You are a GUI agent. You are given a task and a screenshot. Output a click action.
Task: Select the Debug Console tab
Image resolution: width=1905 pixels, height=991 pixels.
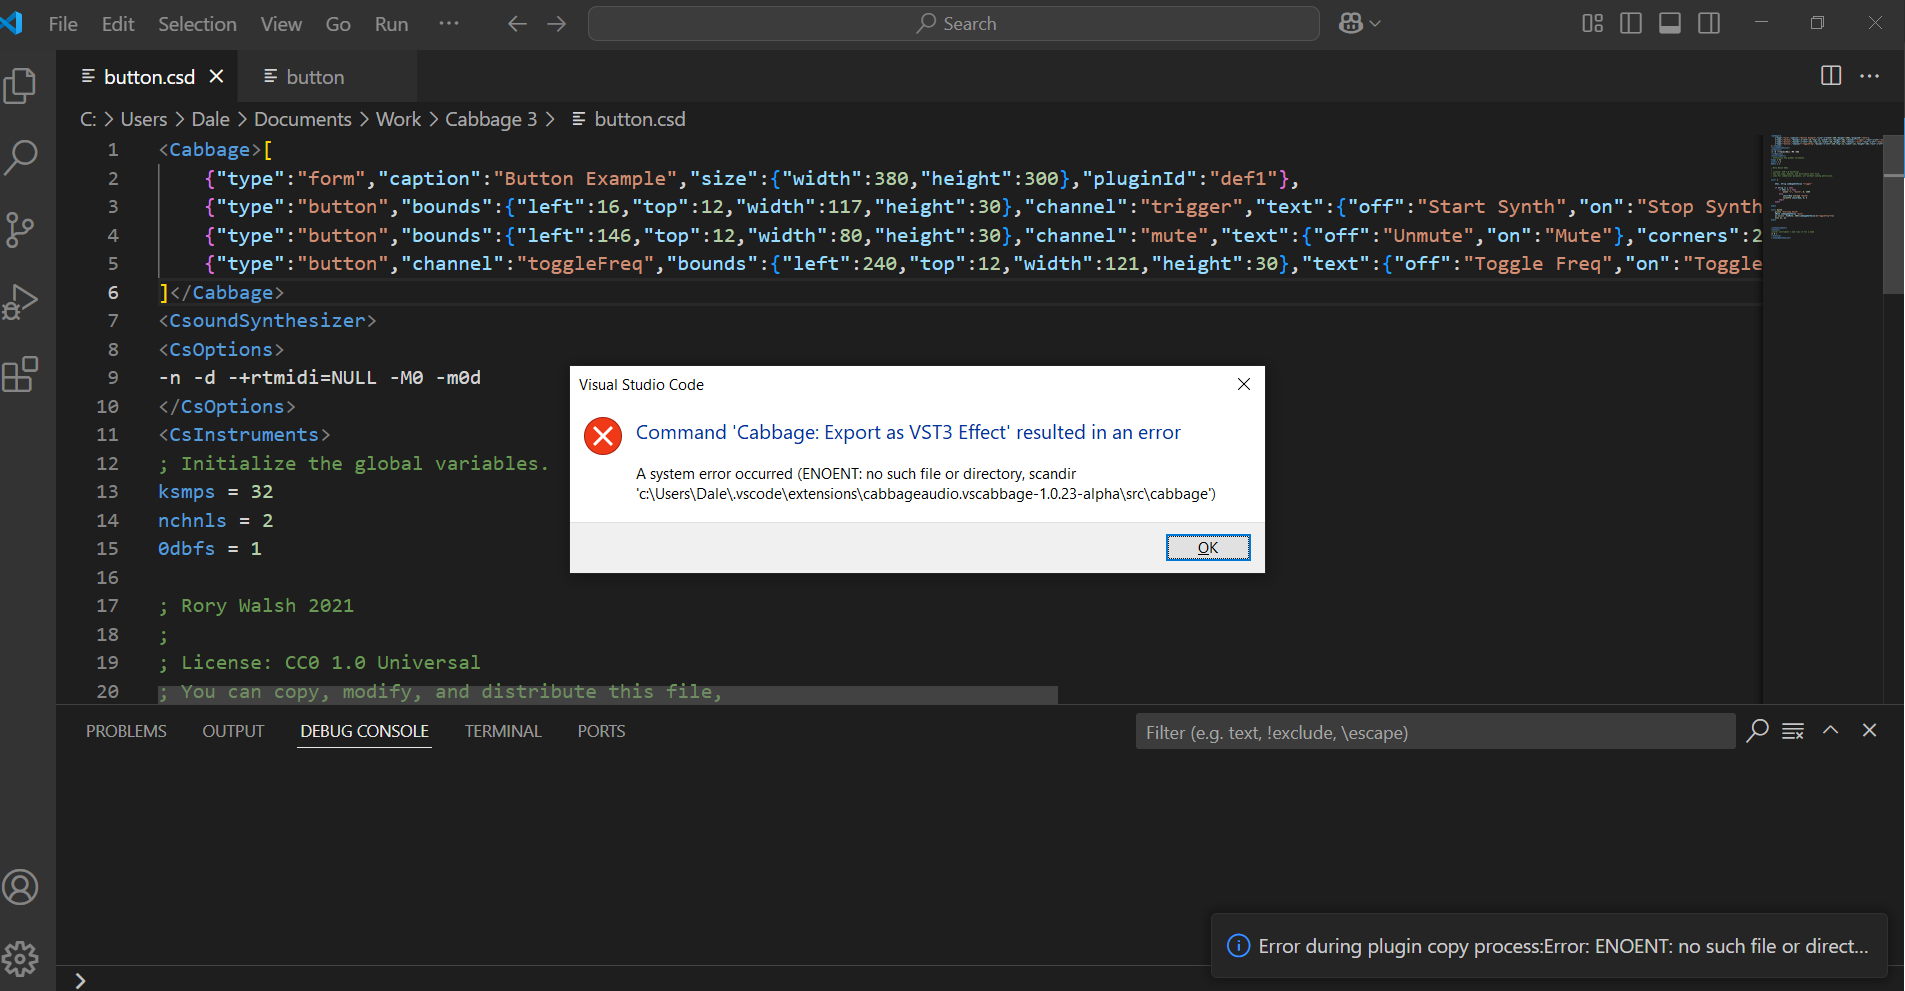click(365, 731)
